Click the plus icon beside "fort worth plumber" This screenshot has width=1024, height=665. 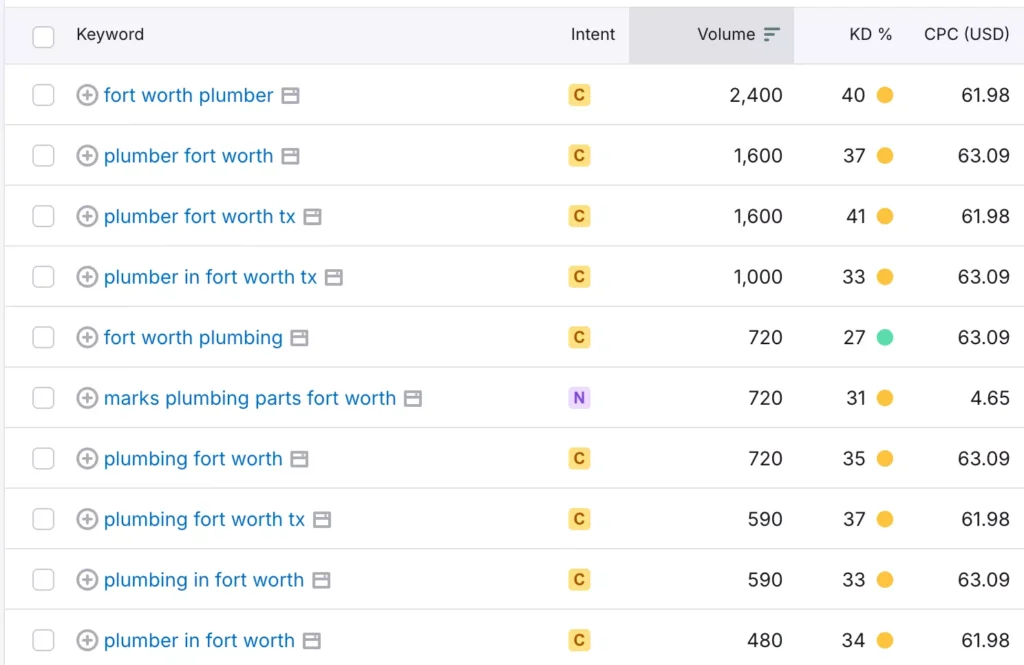(87, 95)
